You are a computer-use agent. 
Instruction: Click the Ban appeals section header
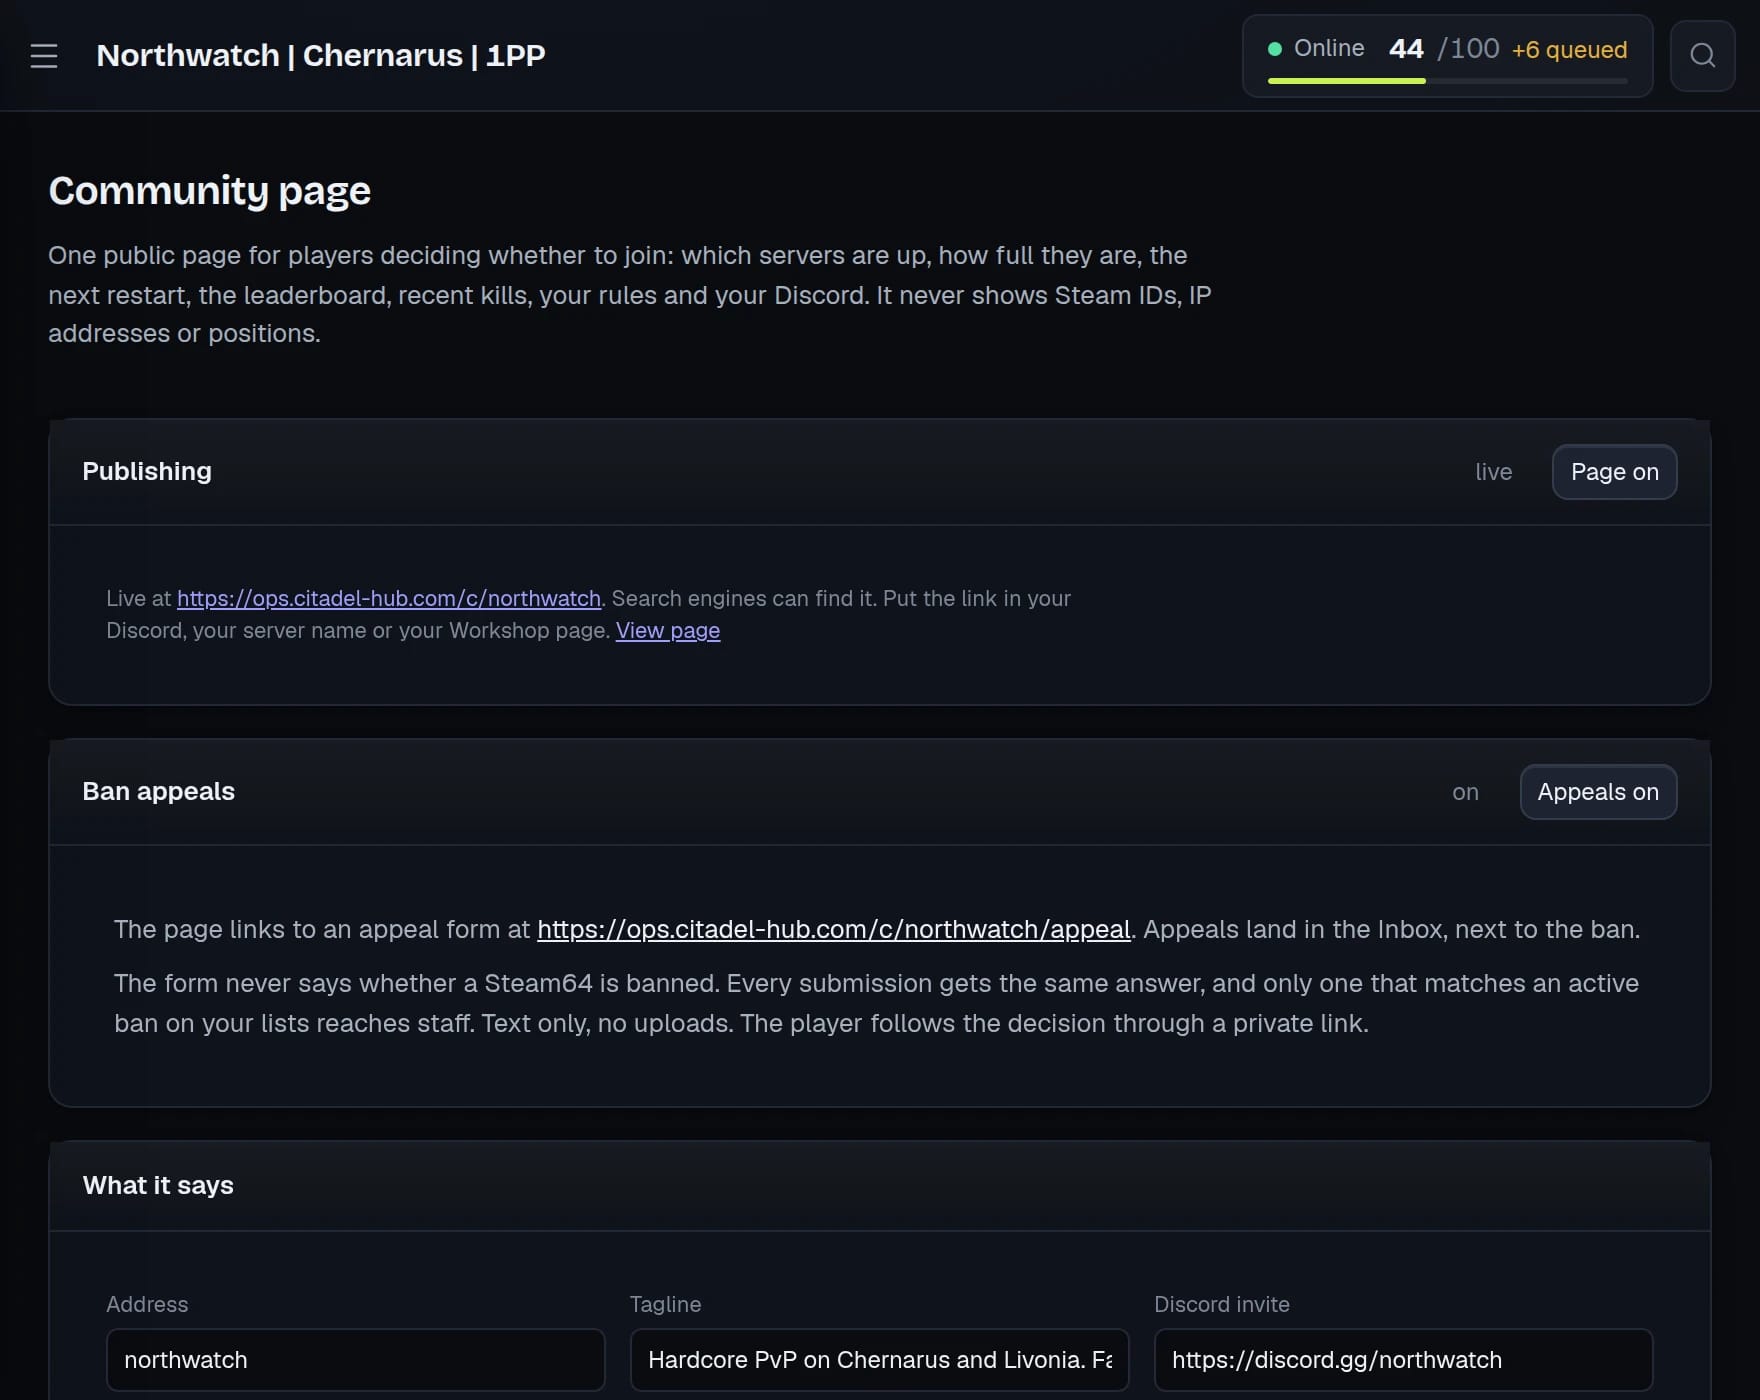(x=880, y=792)
